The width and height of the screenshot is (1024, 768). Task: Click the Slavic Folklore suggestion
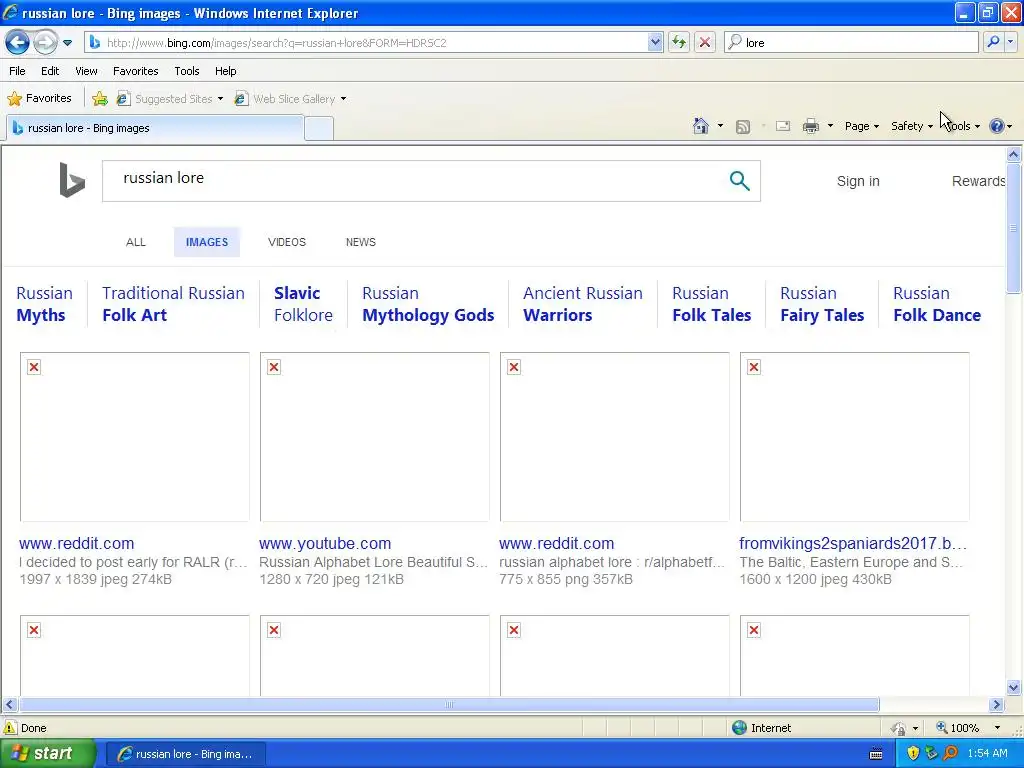(303, 304)
